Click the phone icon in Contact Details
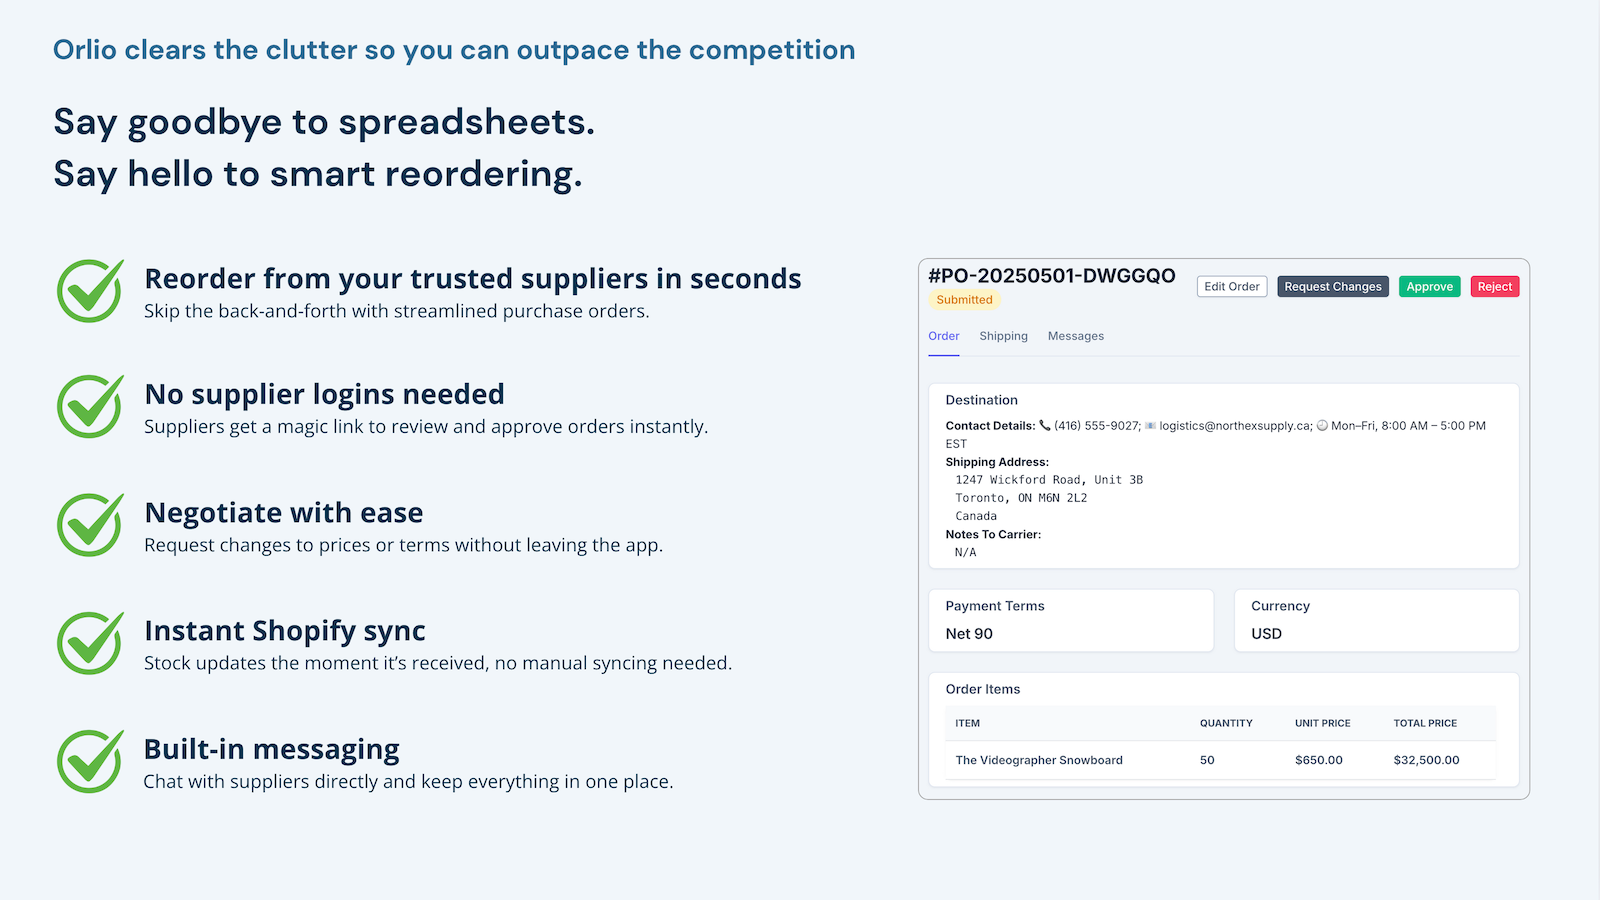This screenshot has width=1600, height=900. [x=1045, y=425]
